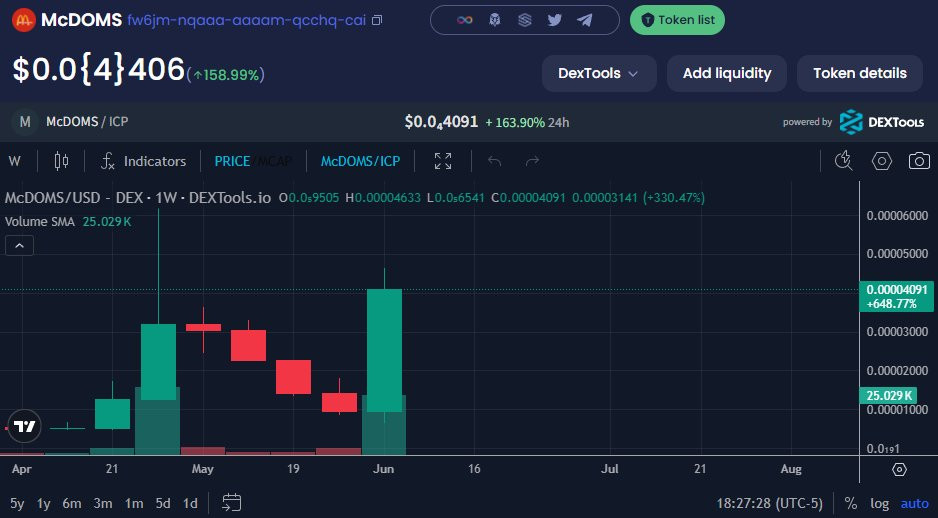Click the +158.99% price change
Screen dimensions: 938x518
click(x=226, y=75)
